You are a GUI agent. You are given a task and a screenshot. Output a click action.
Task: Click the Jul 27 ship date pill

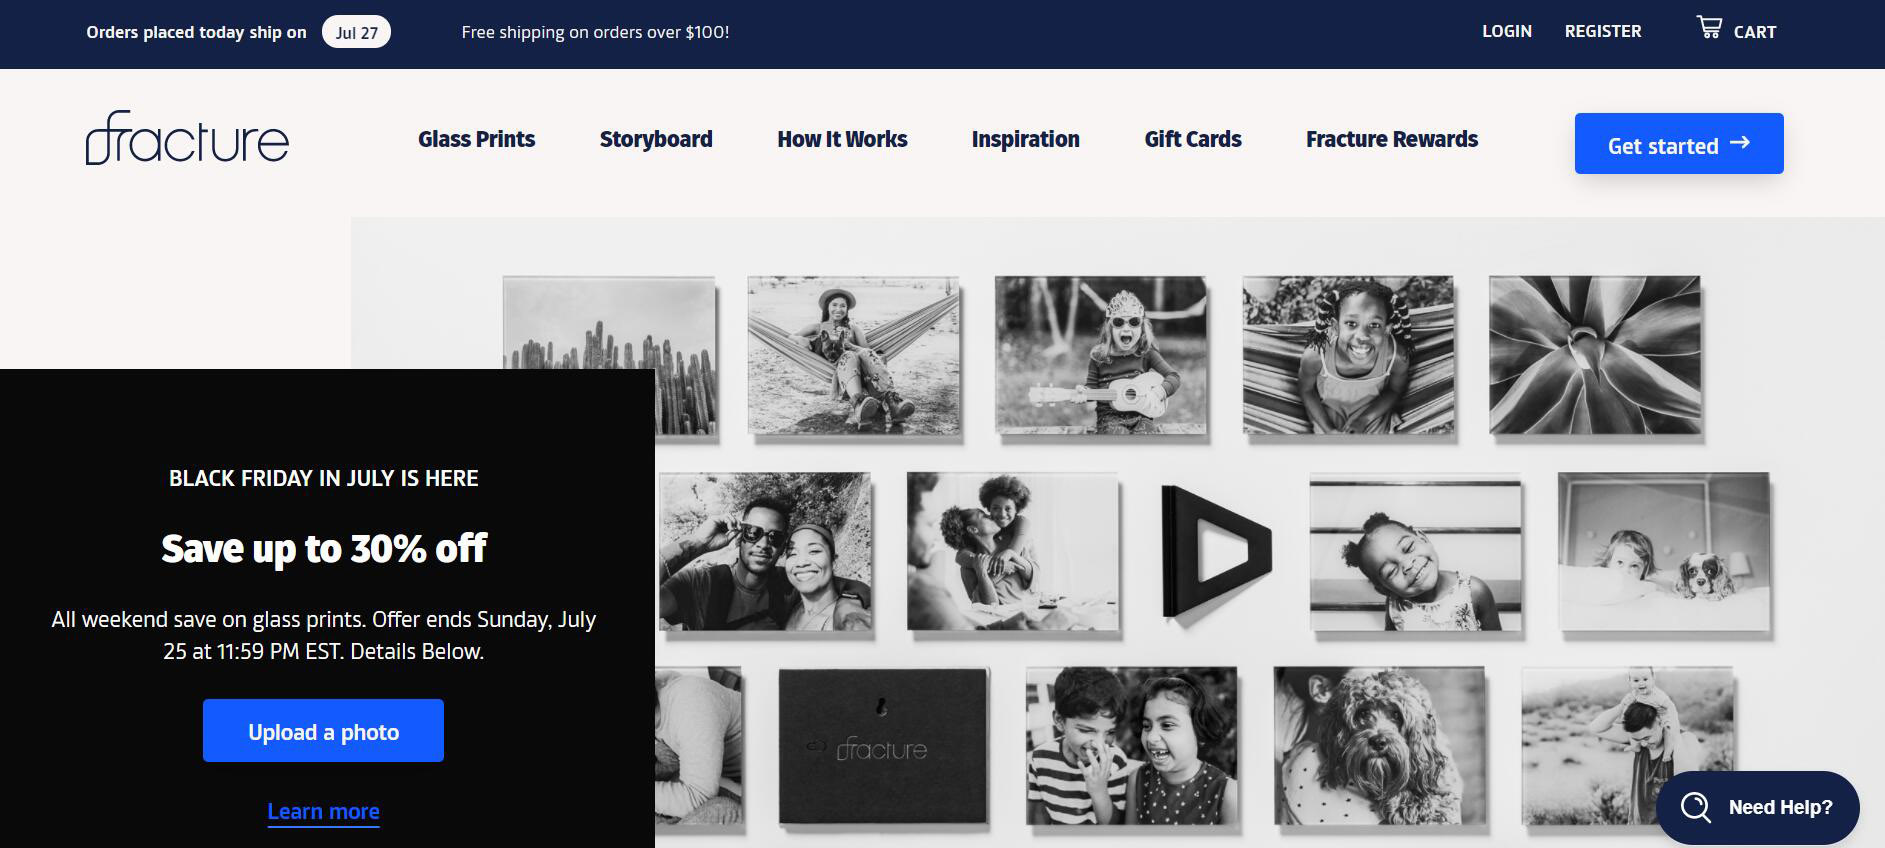[x=356, y=32]
